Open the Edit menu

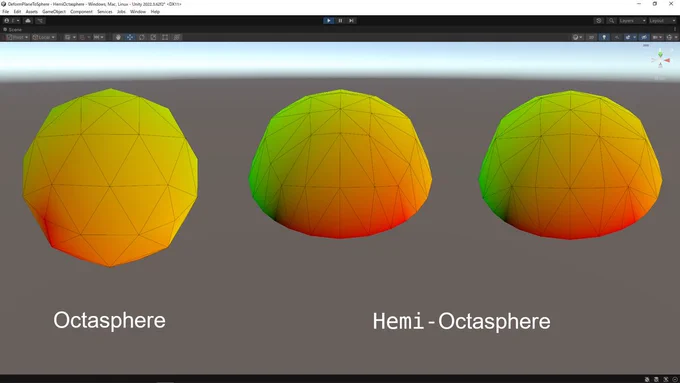coord(17,12)
